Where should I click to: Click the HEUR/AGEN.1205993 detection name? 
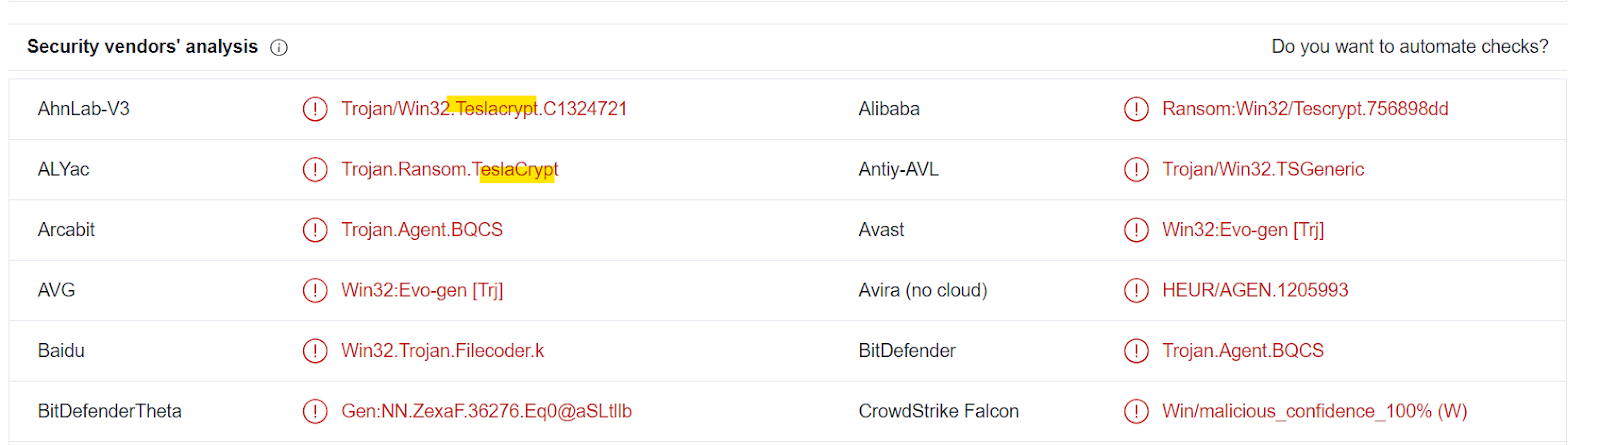point(1255,290)
